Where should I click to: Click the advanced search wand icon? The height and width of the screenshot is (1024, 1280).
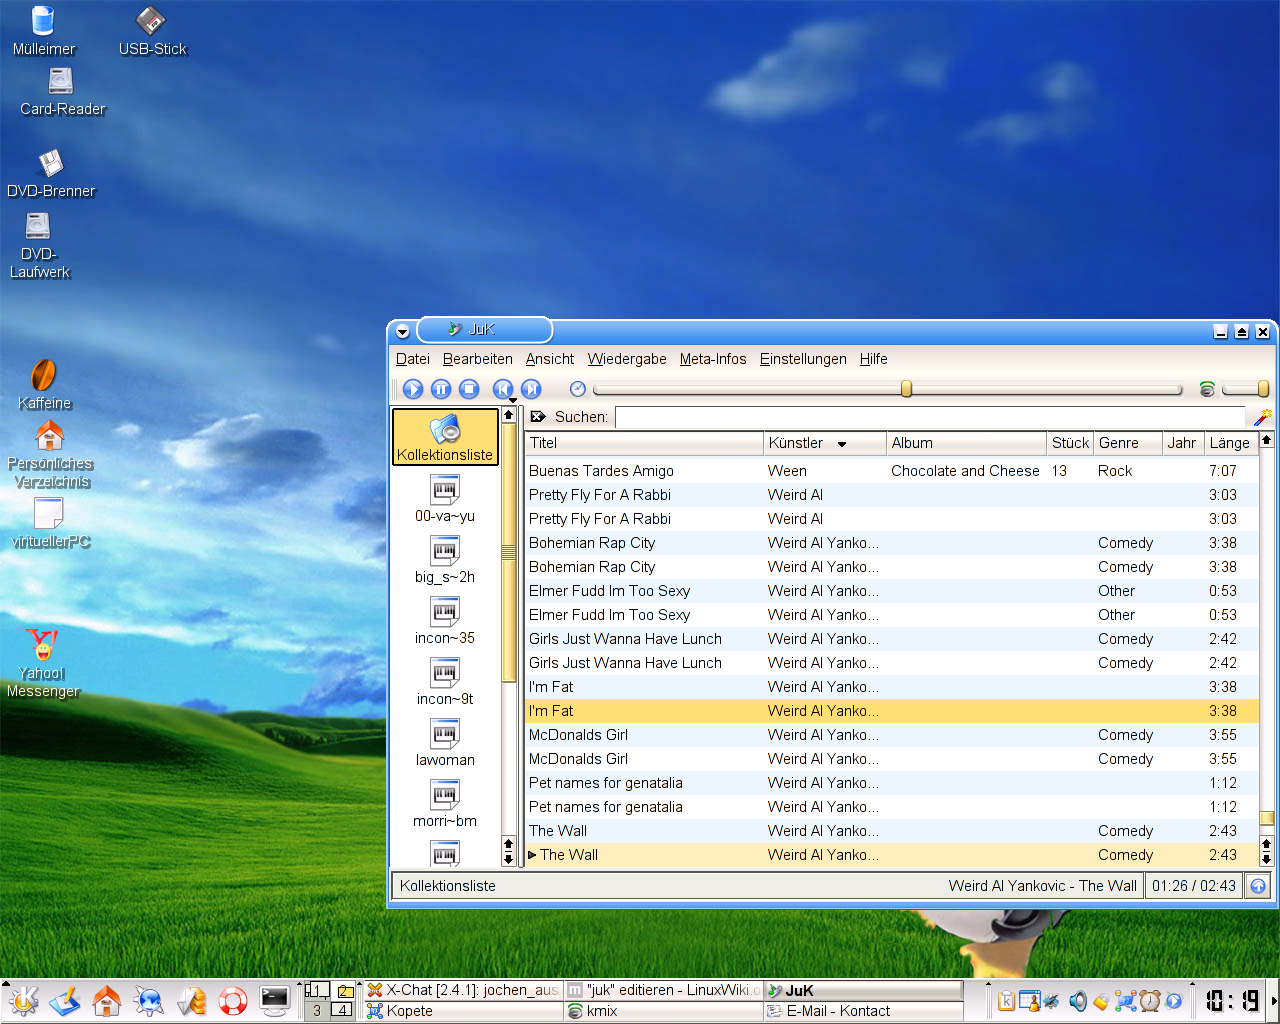(1262, 417)
